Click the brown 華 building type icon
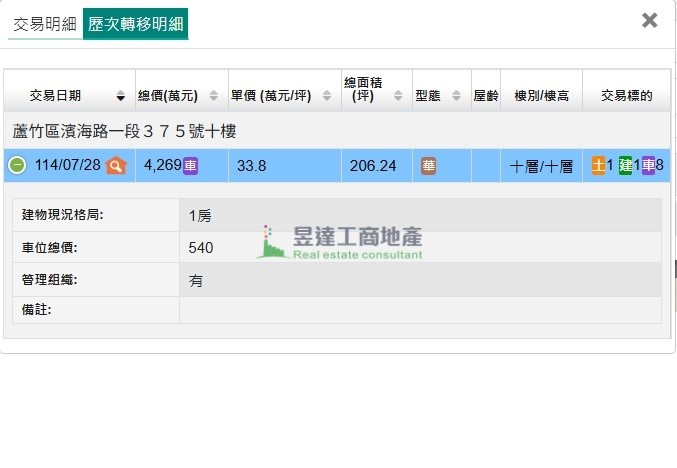Image resolution: width=677 pixels, height=468 pixels. [428, 166]
